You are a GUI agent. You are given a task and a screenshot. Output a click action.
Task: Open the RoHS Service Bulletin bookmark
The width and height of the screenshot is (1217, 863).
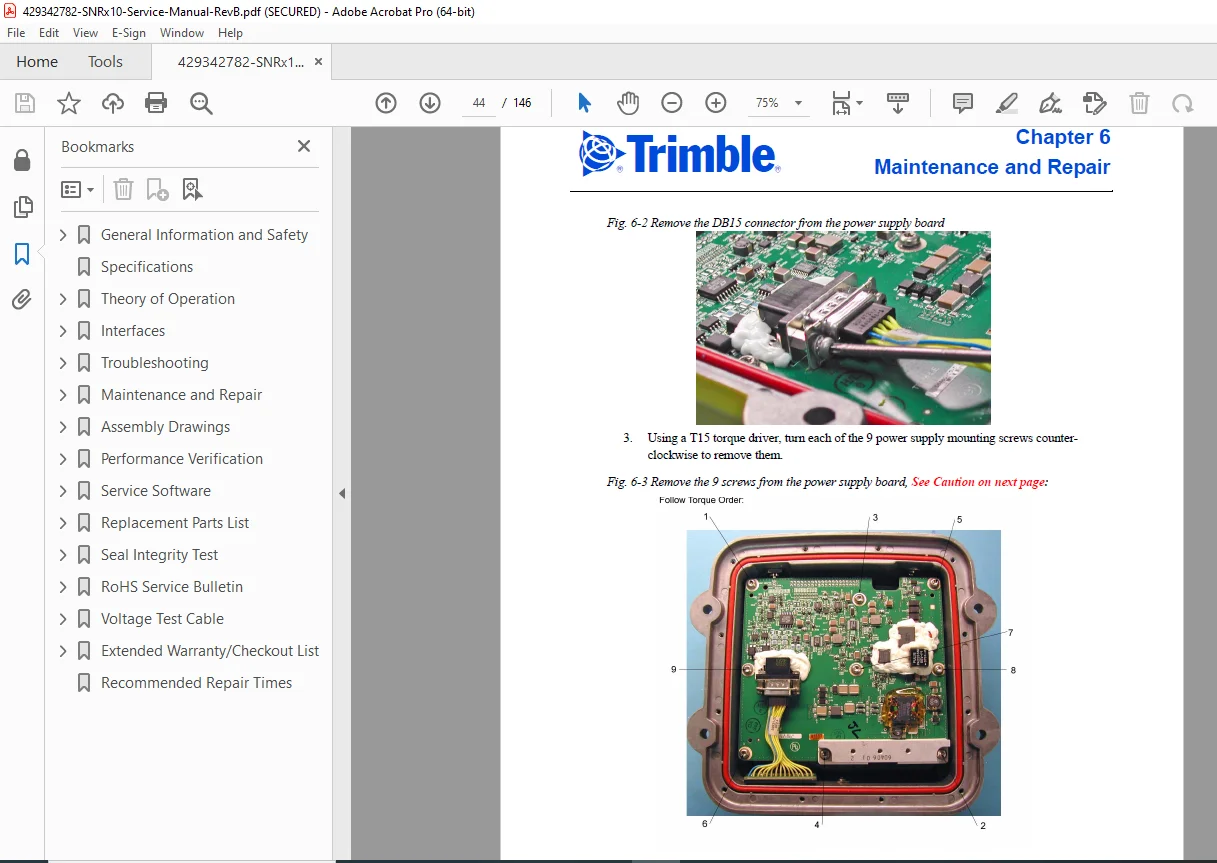[x=172, y=587]
